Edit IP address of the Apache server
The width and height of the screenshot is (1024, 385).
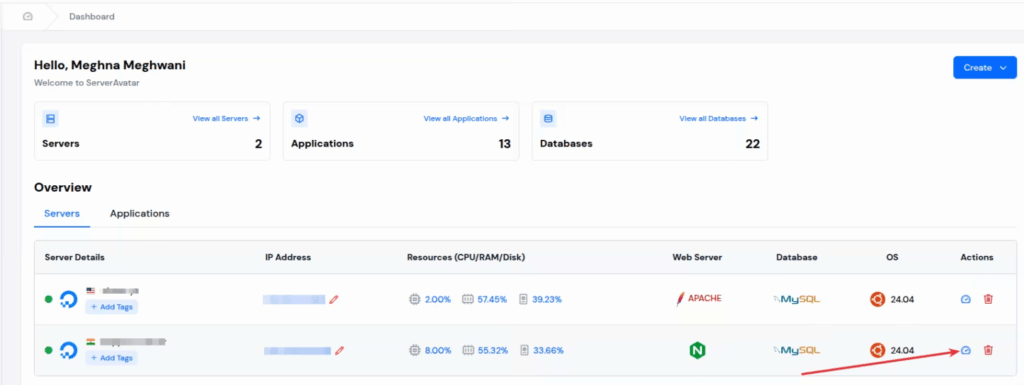click(334, 300)
